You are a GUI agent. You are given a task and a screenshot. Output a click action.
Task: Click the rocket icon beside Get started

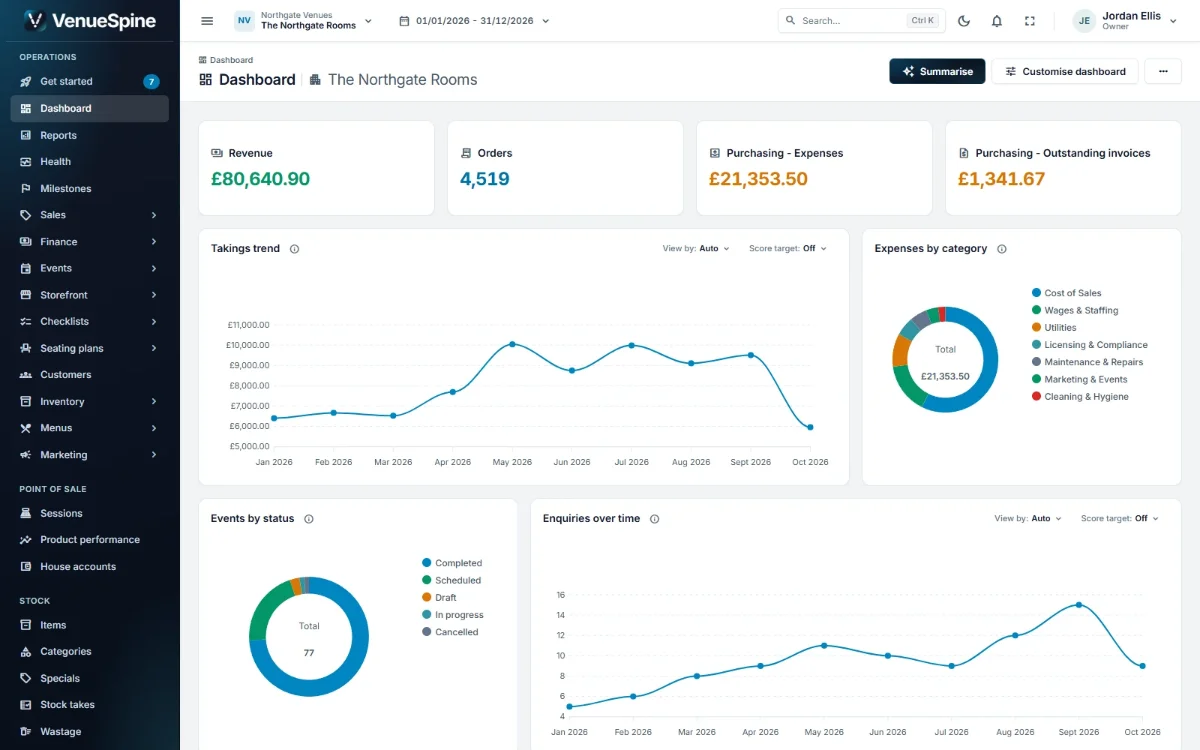26,82
